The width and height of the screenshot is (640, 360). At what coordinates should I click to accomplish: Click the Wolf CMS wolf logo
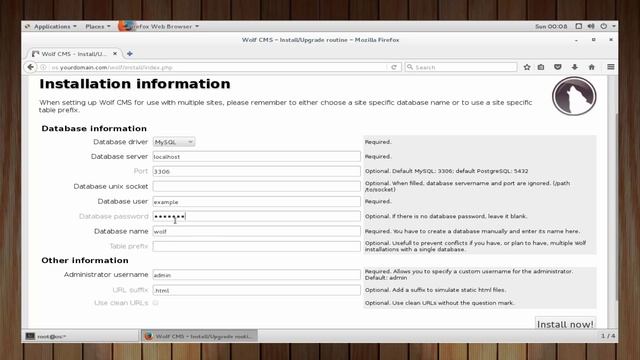(x=574, y=96)
